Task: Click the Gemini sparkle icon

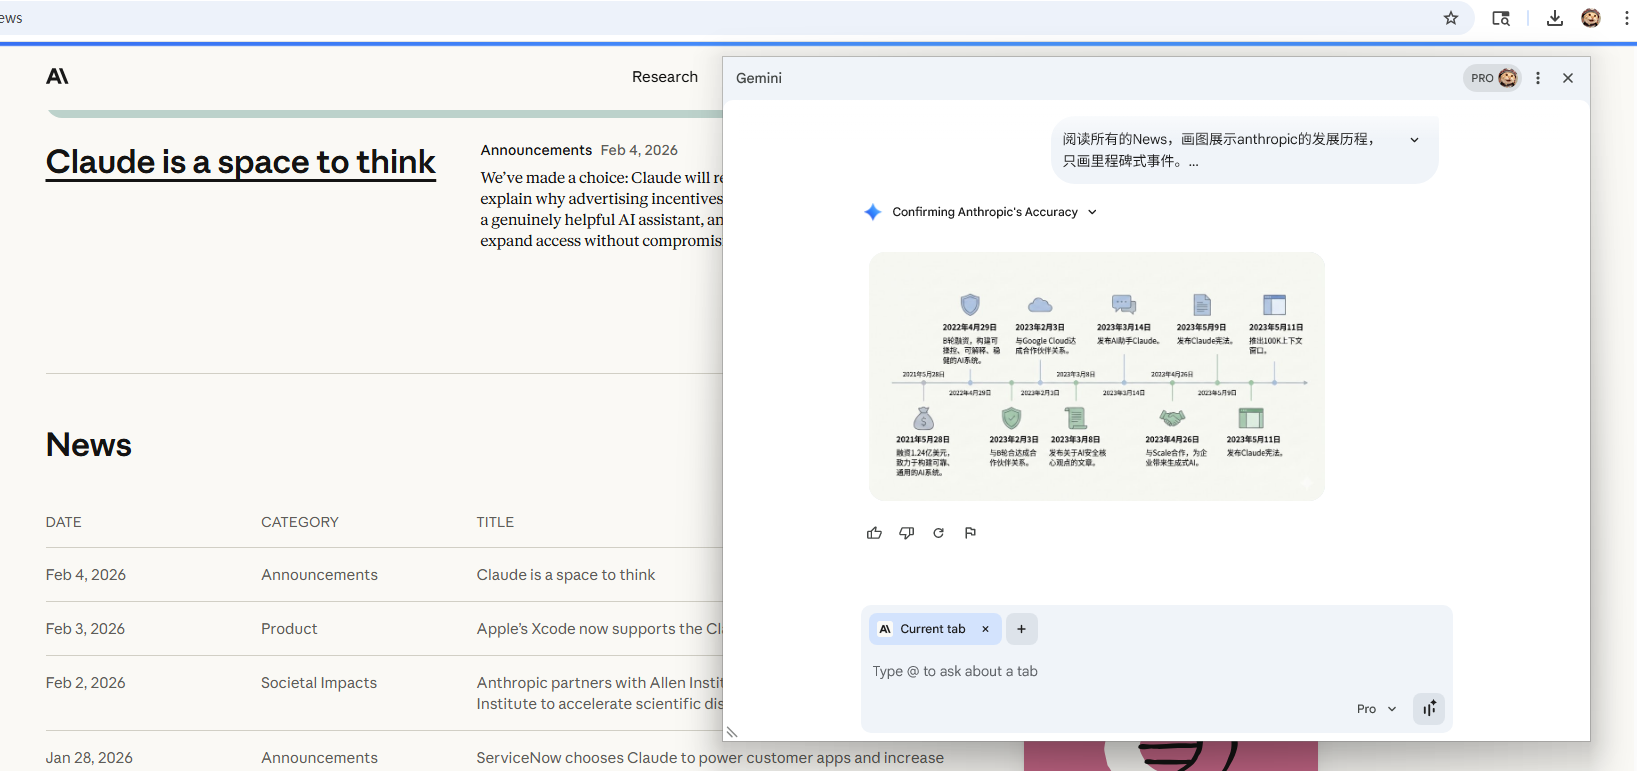Action: [873, 212]
